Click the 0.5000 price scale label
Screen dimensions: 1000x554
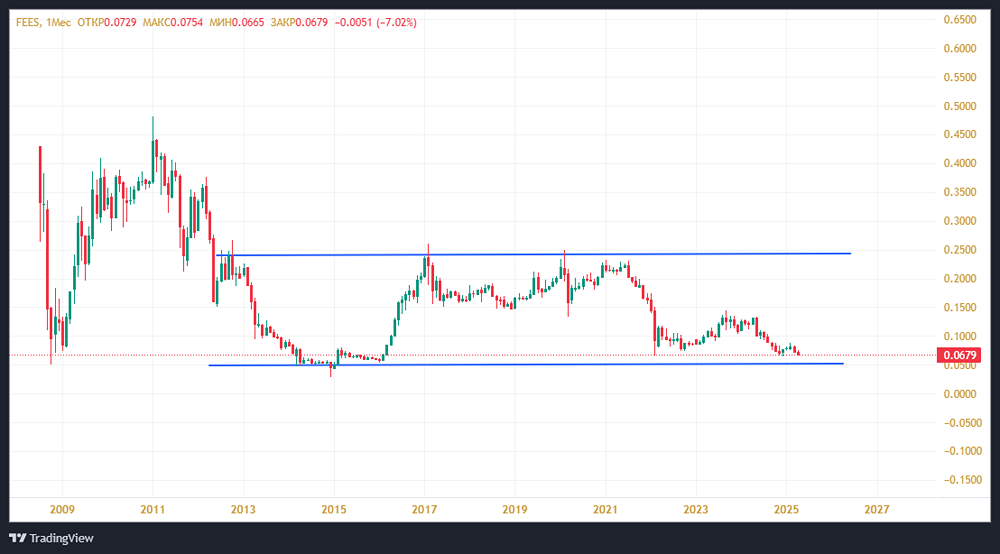coord(960,106)
